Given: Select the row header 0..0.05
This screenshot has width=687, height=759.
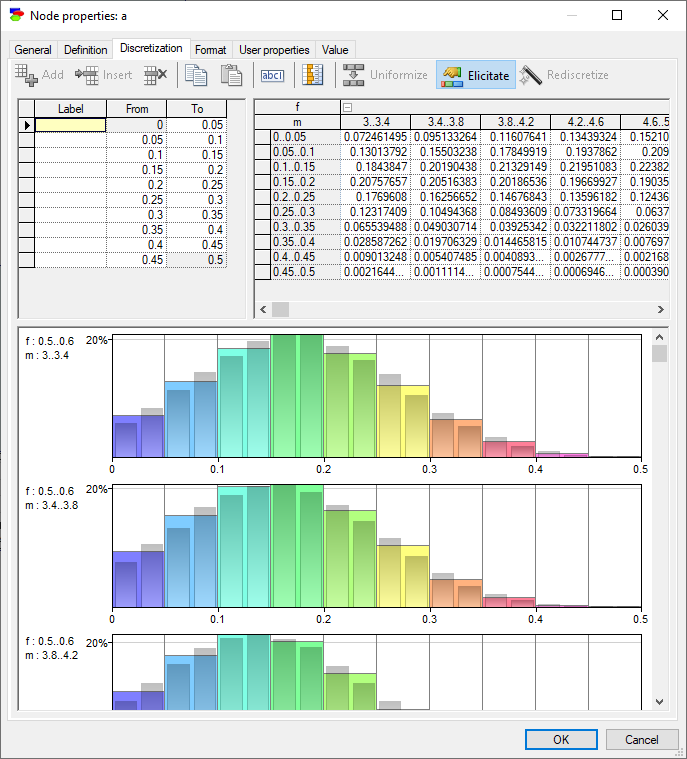Looking at the screenshot, I should coord(305,137).
